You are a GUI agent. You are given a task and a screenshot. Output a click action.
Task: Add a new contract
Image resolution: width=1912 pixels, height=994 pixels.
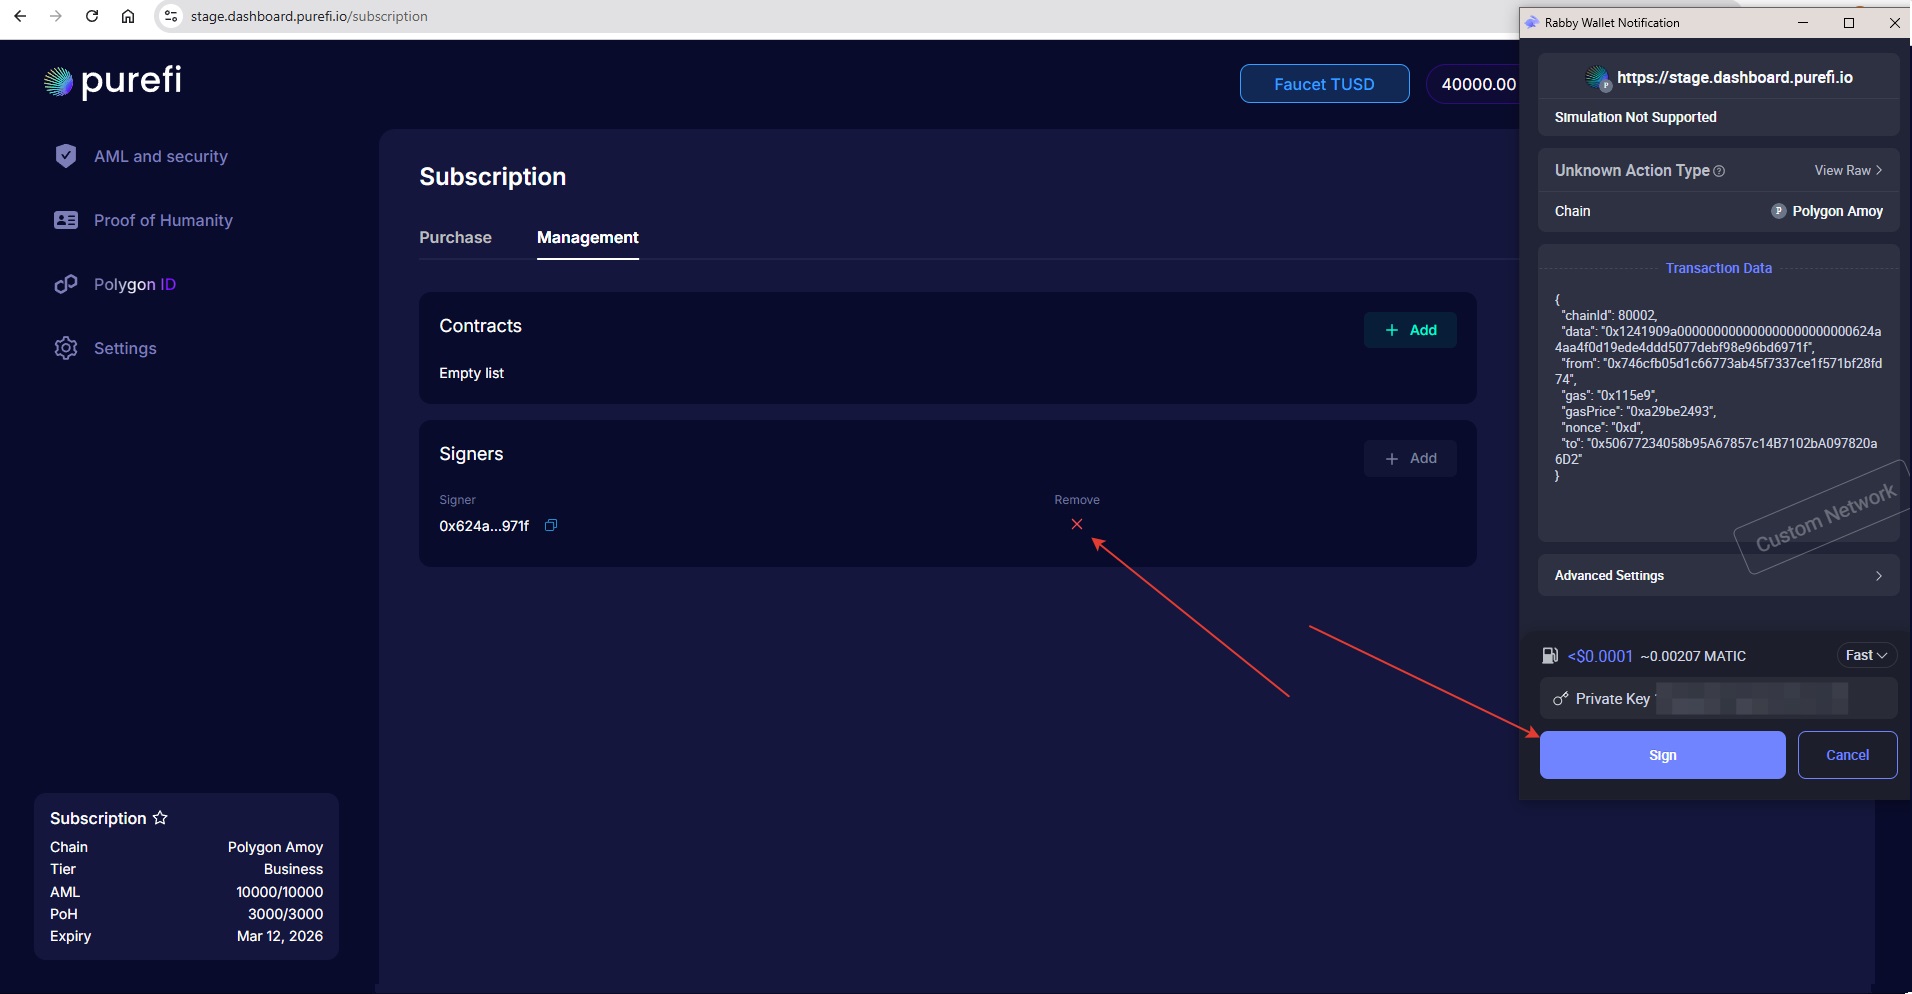(1409, 330)
